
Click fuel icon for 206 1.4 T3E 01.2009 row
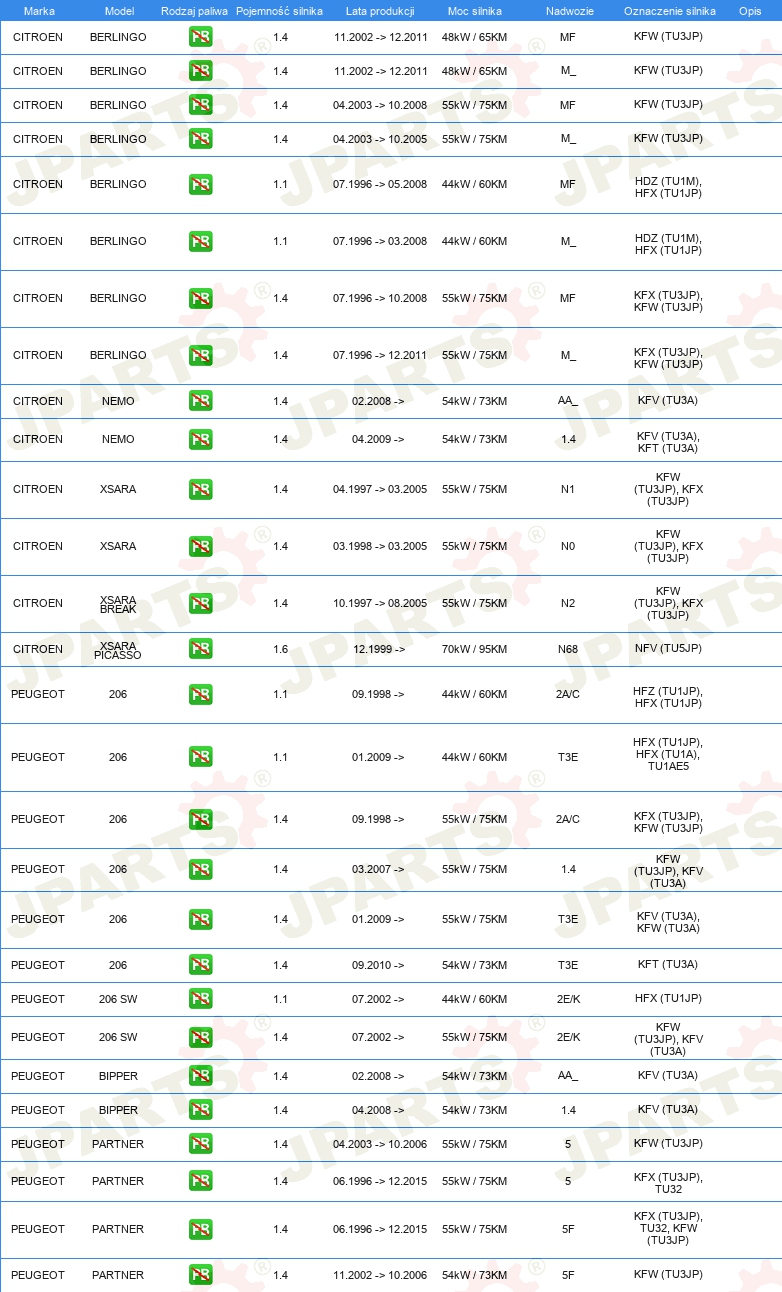pyautogui.click(x=200, y=919)
